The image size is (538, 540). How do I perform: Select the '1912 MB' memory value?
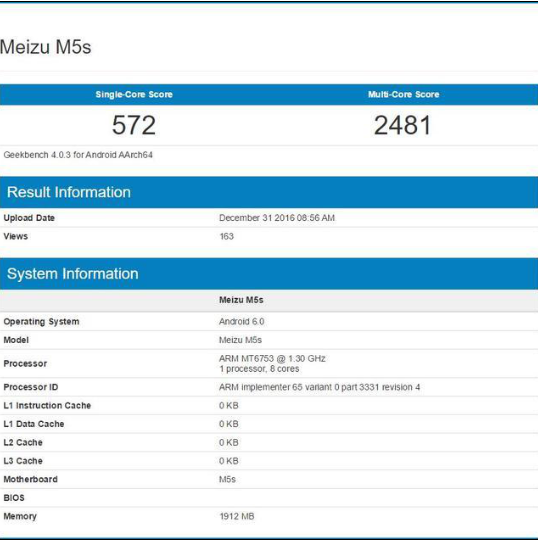click(237, 516)
